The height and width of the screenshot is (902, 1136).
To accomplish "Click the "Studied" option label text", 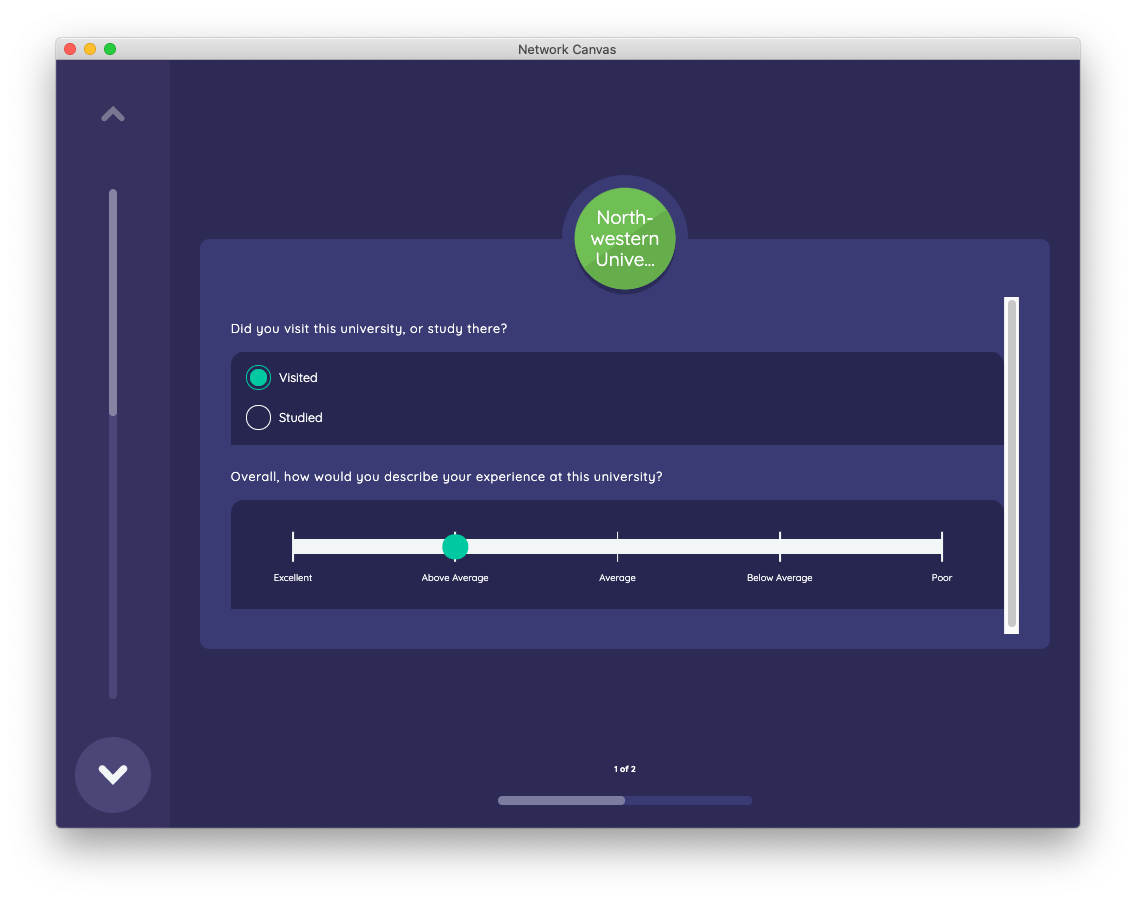I will pos(300,418).
